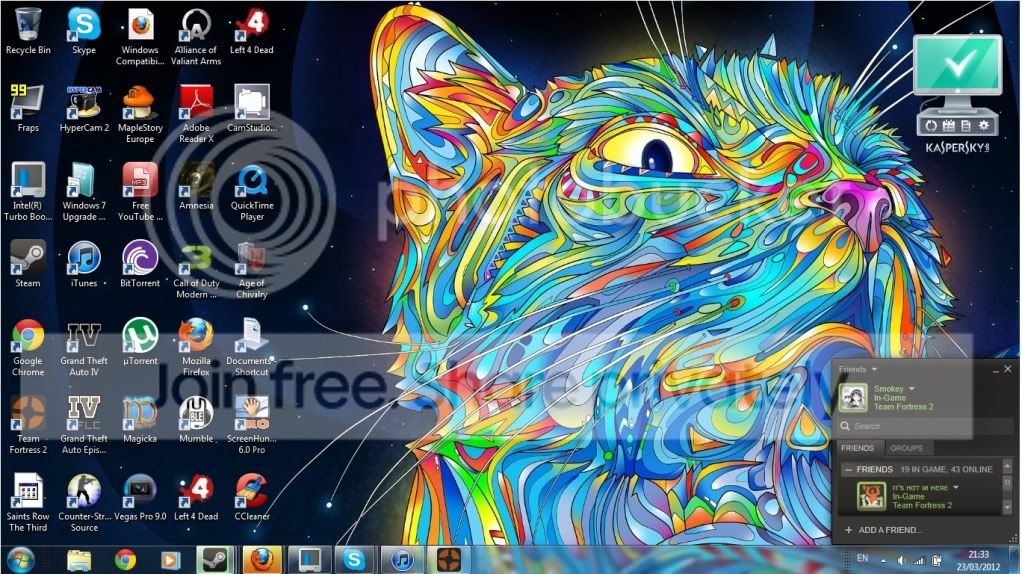Select the Fraps desktop icon

(x=28, y=108)
